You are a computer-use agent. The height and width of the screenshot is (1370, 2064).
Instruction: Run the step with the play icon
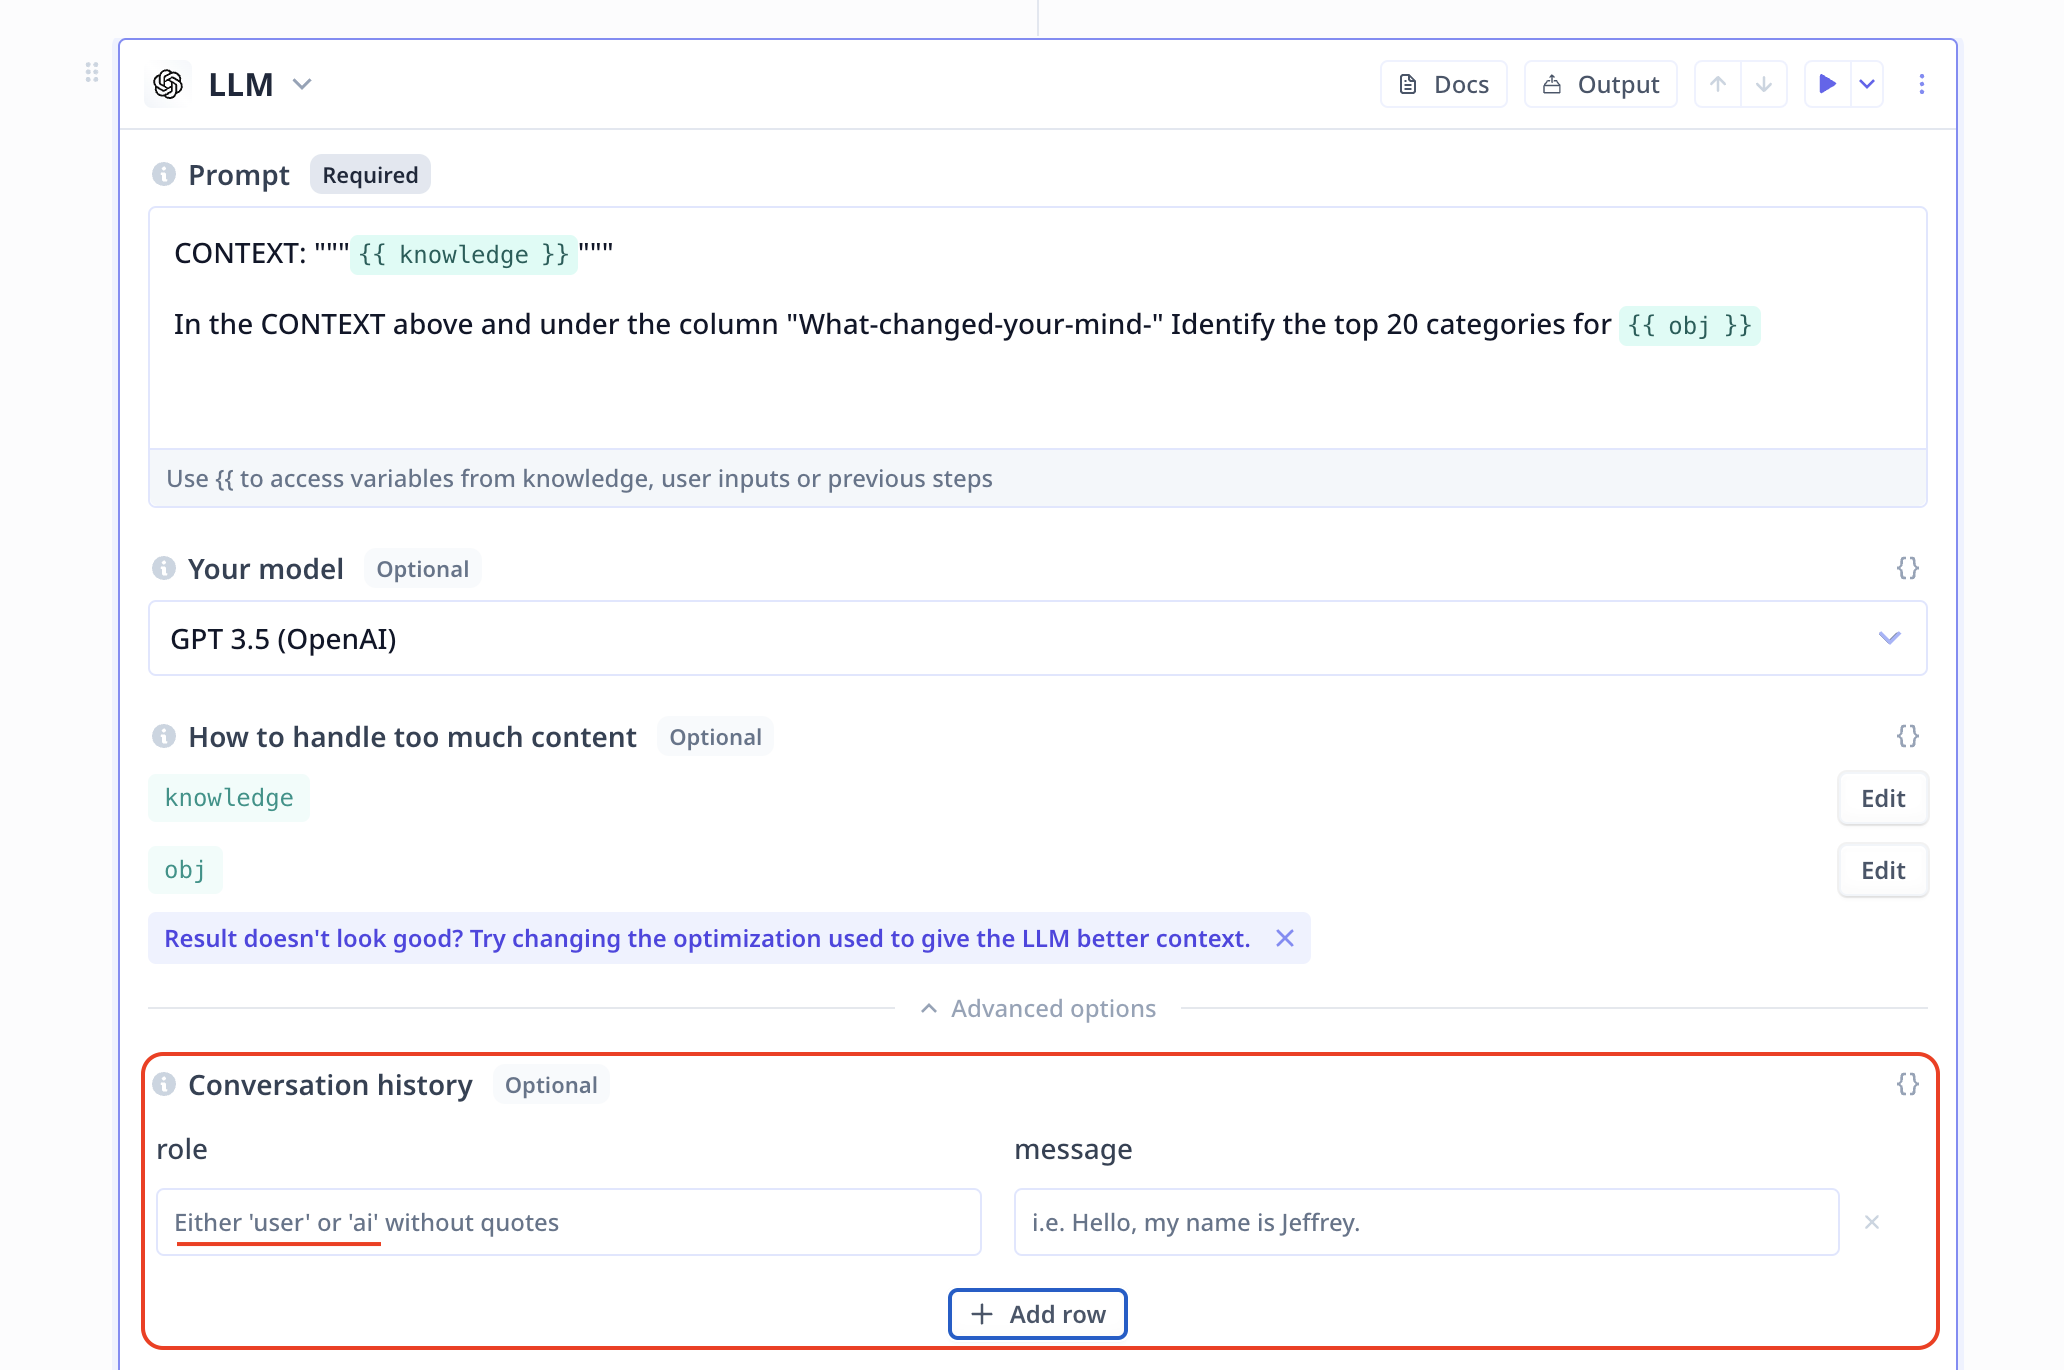coord(1827,84)
